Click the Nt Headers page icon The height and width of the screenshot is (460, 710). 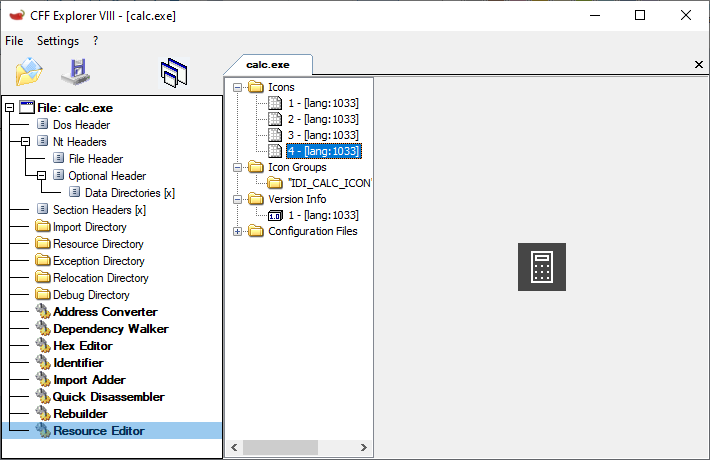click(42, 141)
